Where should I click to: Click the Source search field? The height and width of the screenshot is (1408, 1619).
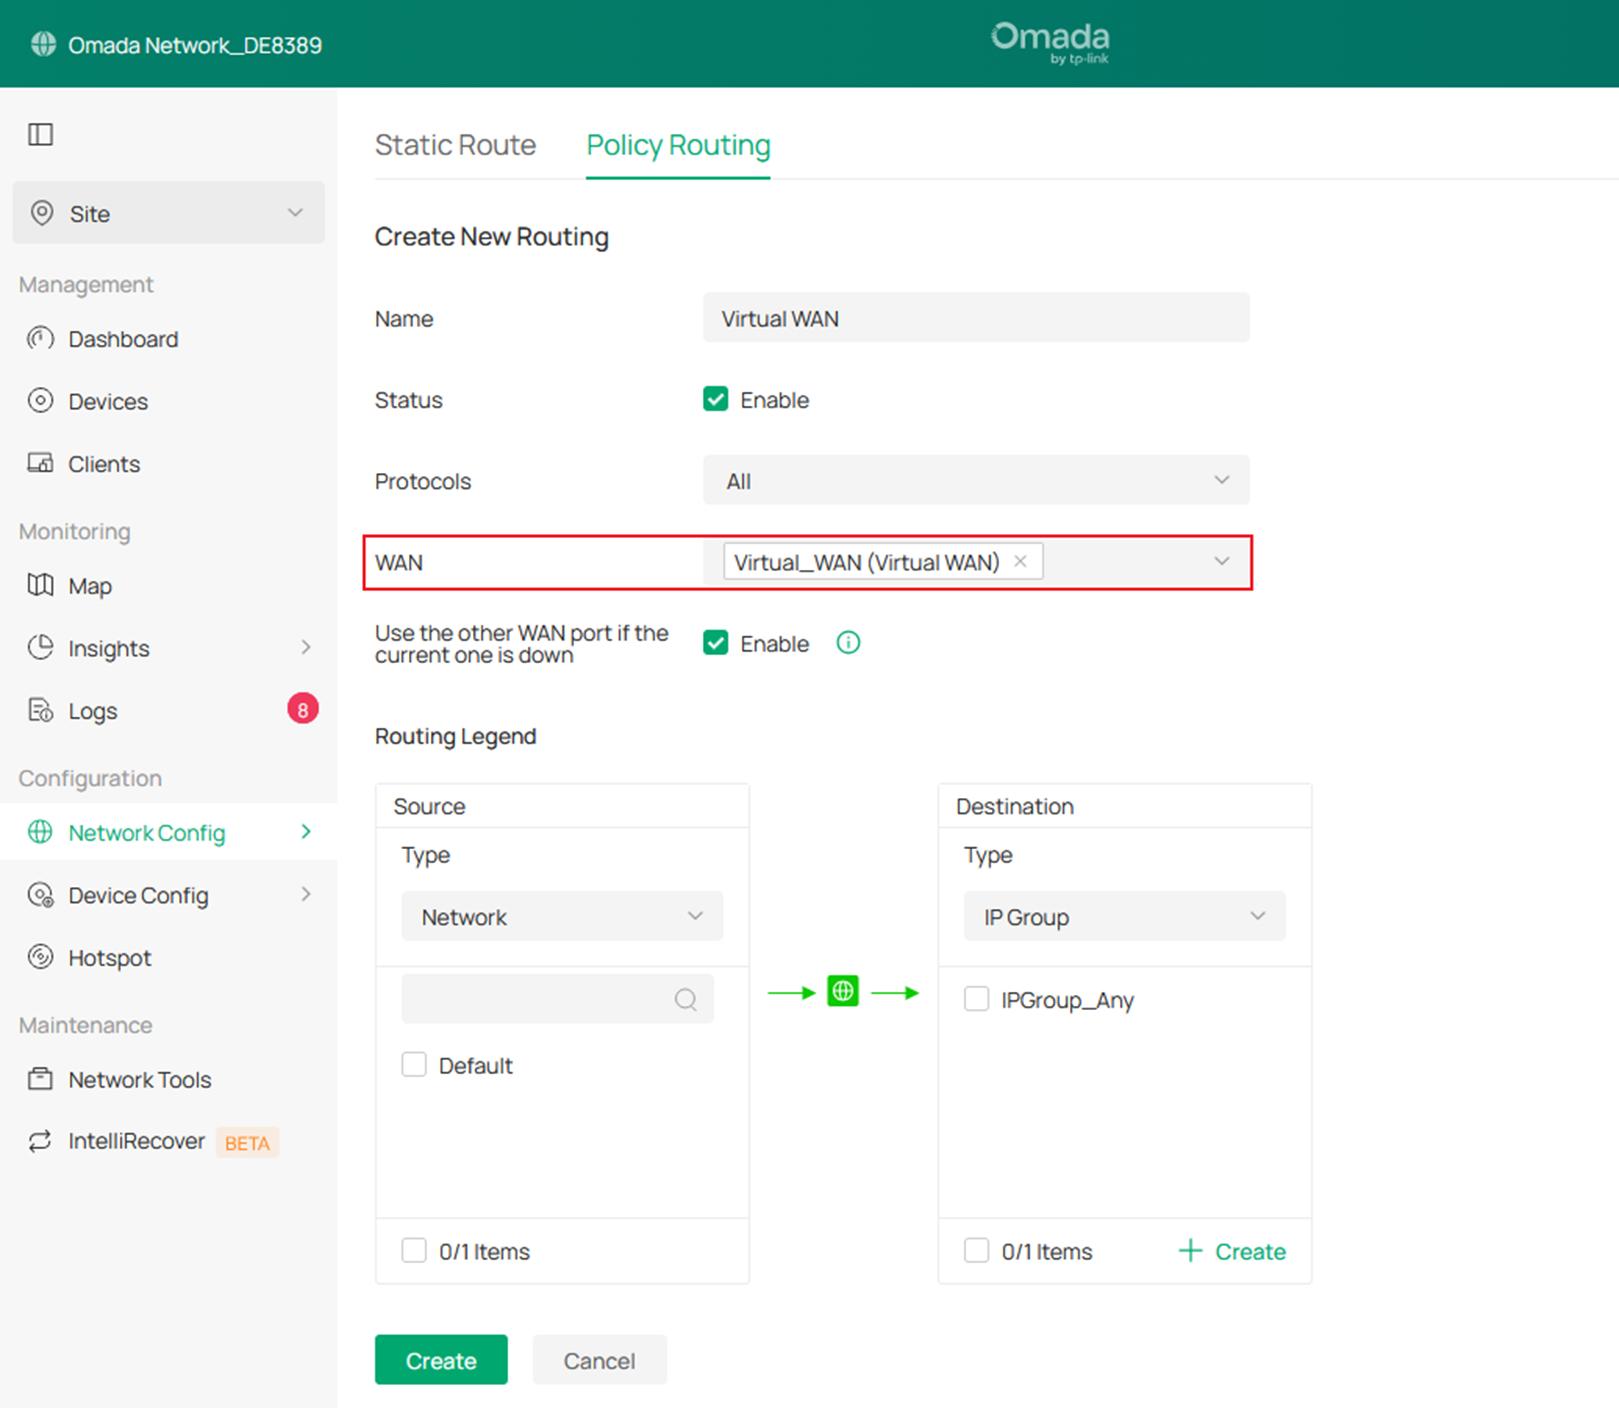(556, 998)
